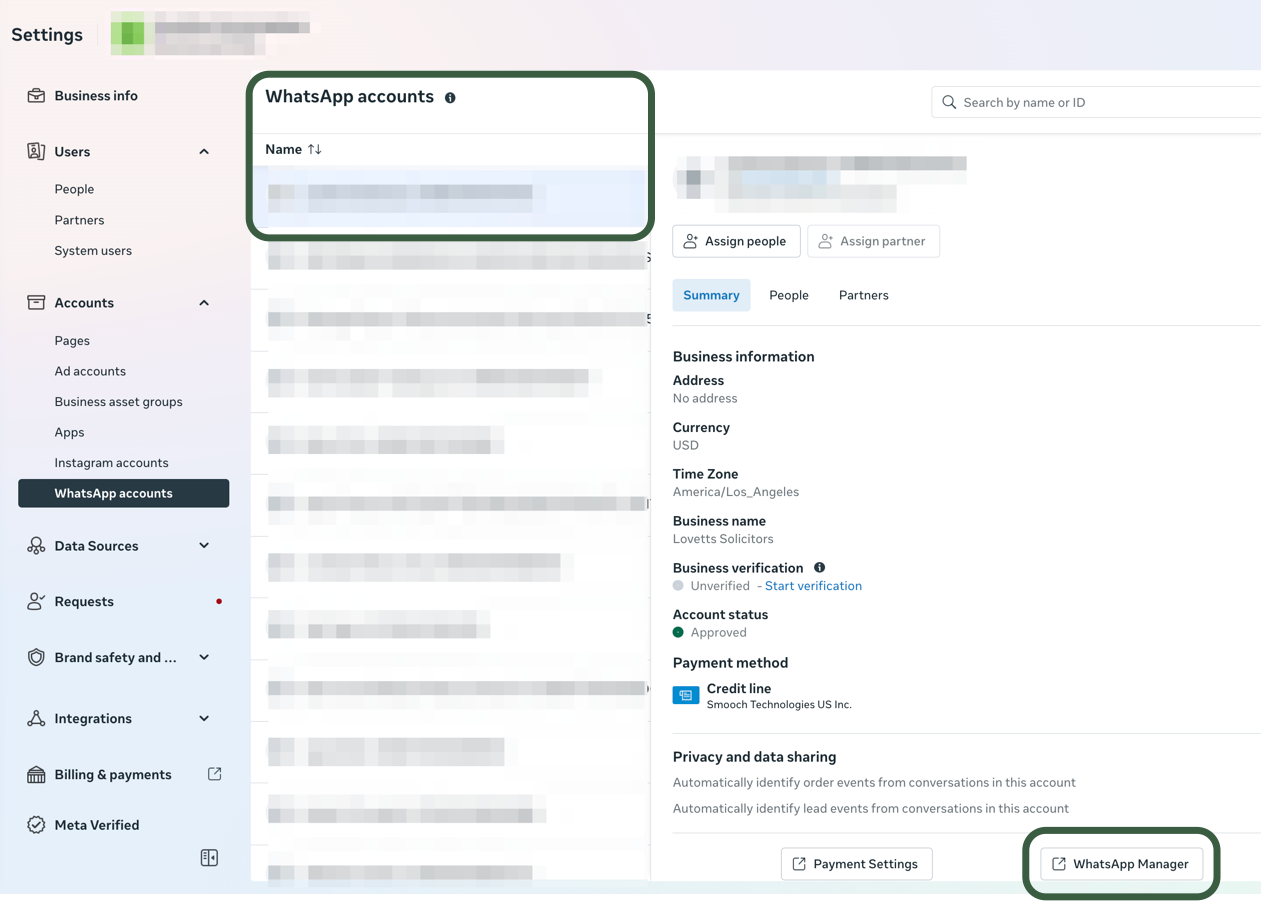The width and height of the screenshot is (1261, 901).
Task: Open Billing & payments external link icon
Action: click(214, 774)
